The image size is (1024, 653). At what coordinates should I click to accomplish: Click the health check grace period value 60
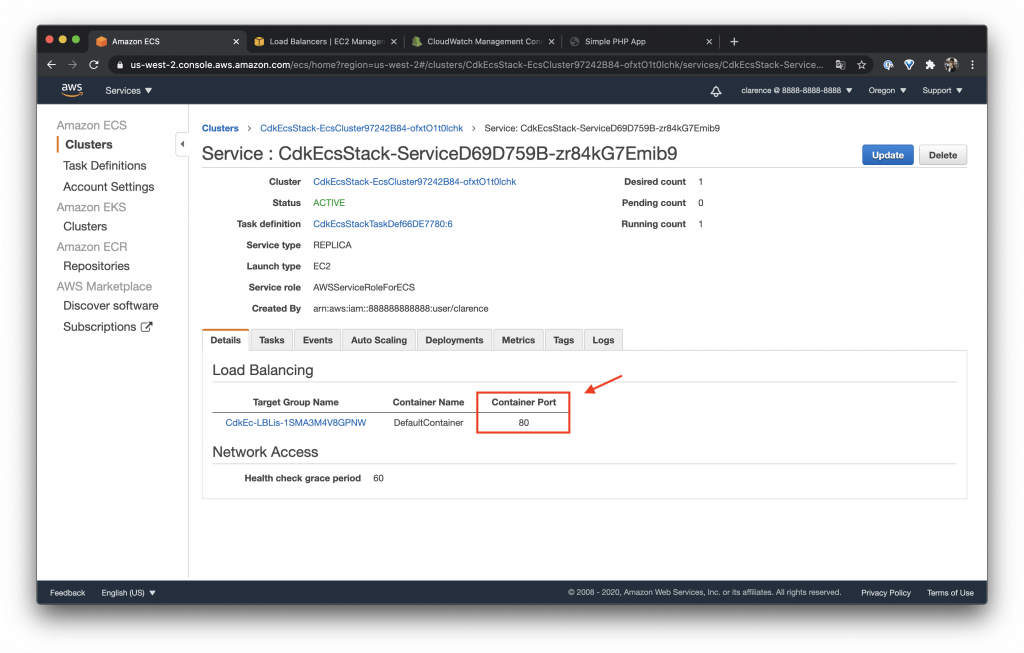pyautogui.click(x=378, y=478)
